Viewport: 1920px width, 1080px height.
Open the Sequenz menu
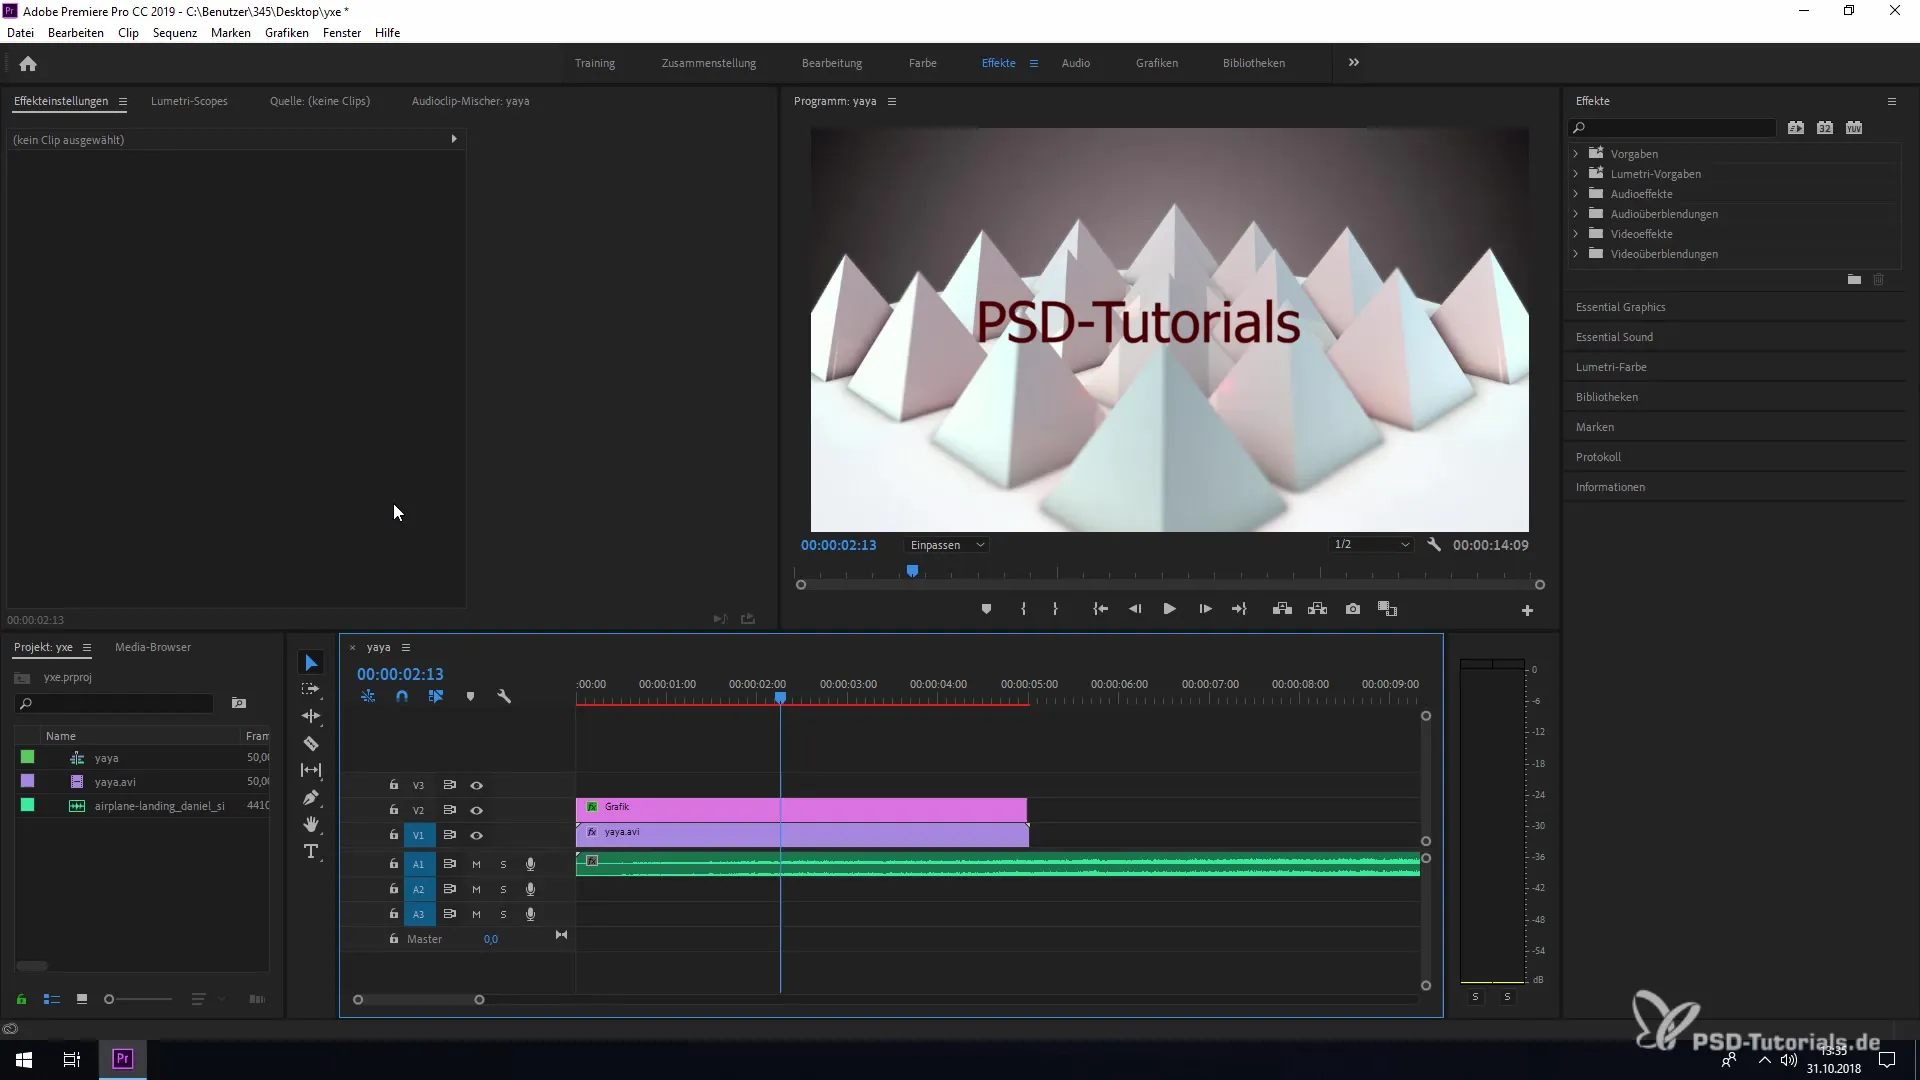pos(175,33)
